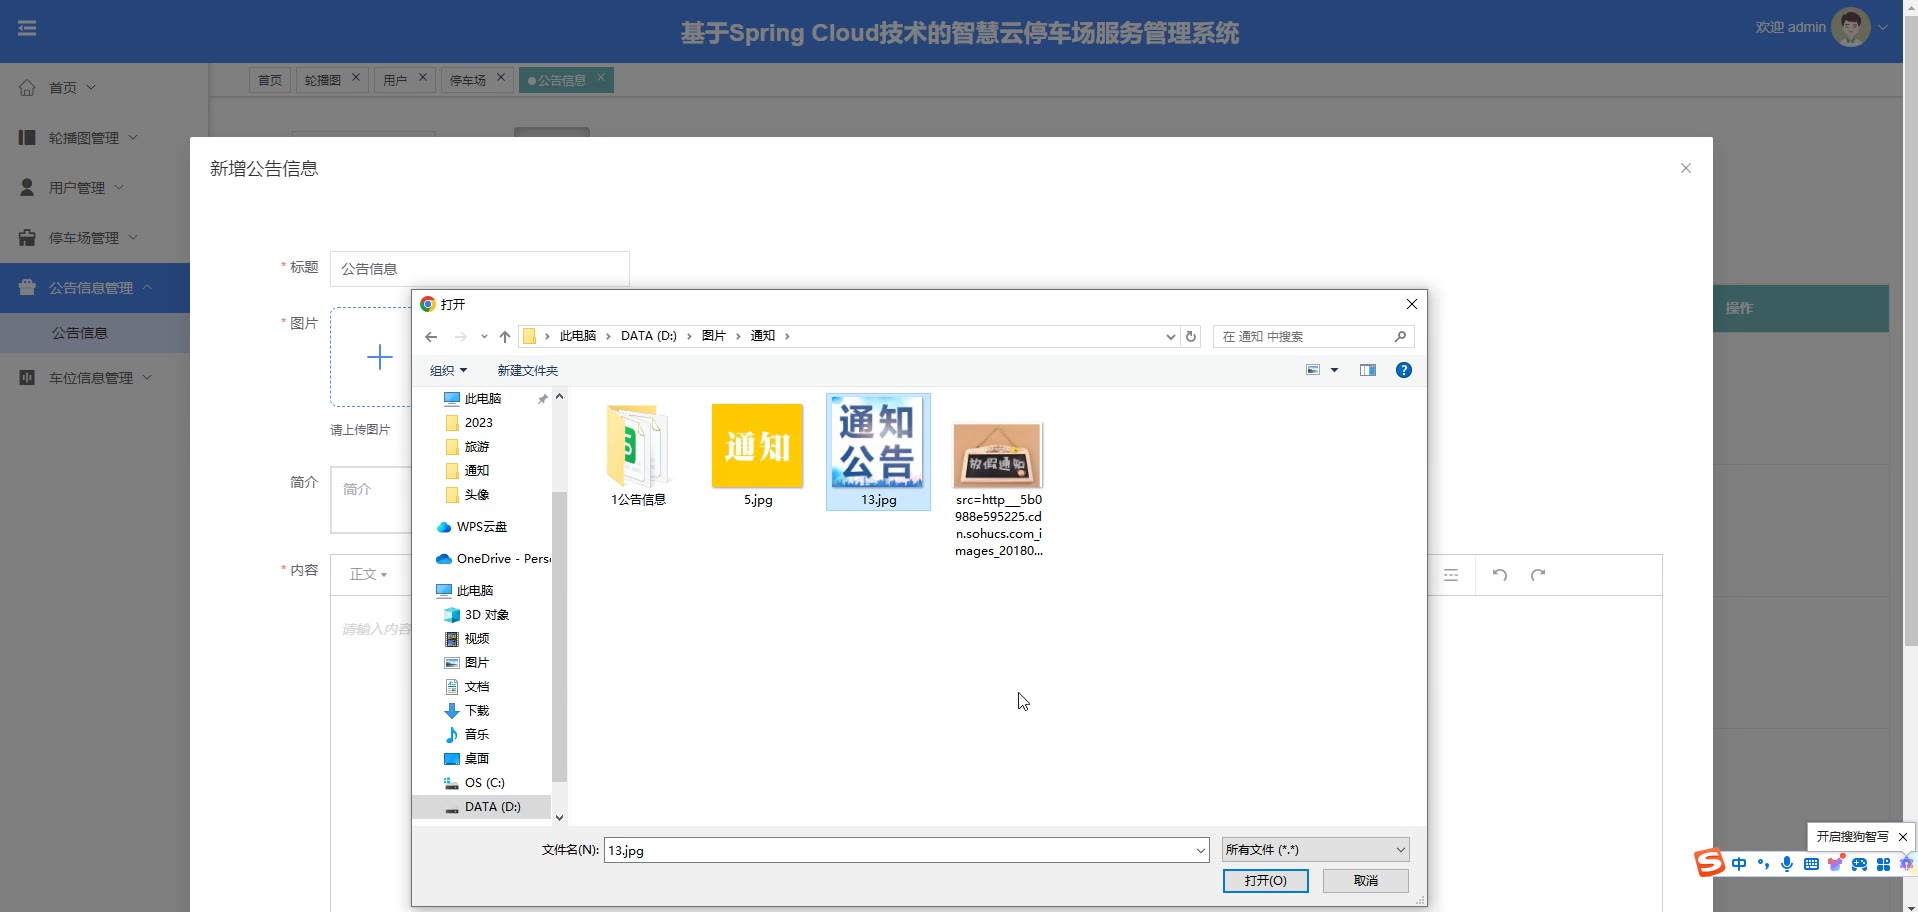Select the 1公告信息 folder
This screenshot has height=912, width=1918.
pyautogui.click(x=638, y=455)
